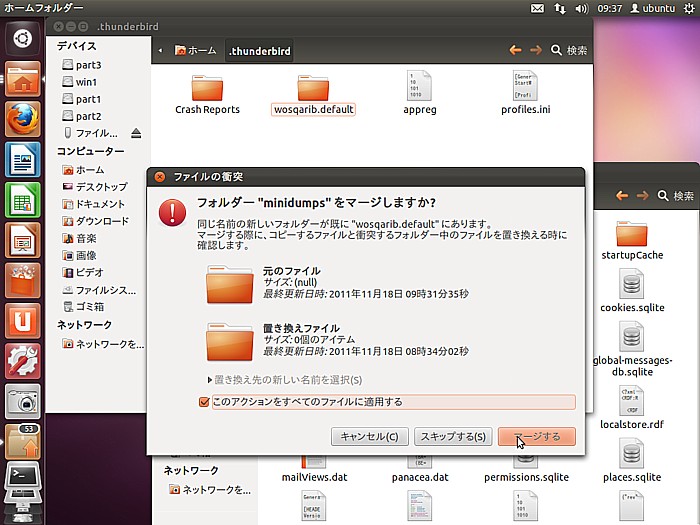Select localstore.rdf in back window
The image size is (700, 525).
[632, 408]
